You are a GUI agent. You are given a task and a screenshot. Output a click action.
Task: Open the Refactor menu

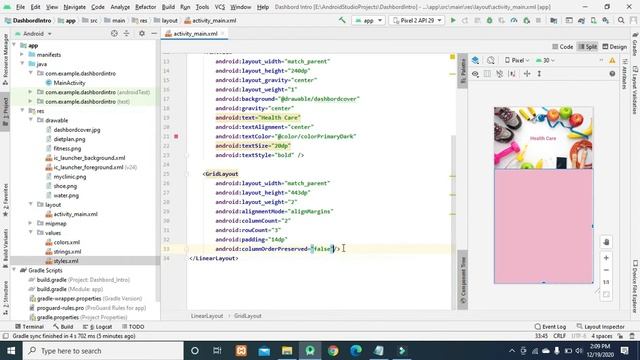point(145,7)
